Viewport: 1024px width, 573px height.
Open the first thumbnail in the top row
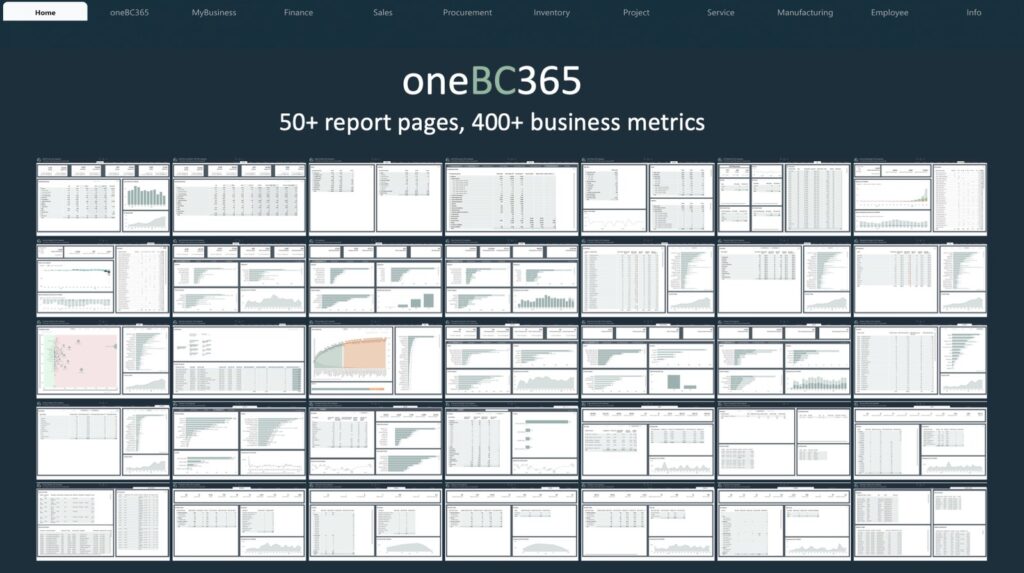pos(103,197)
